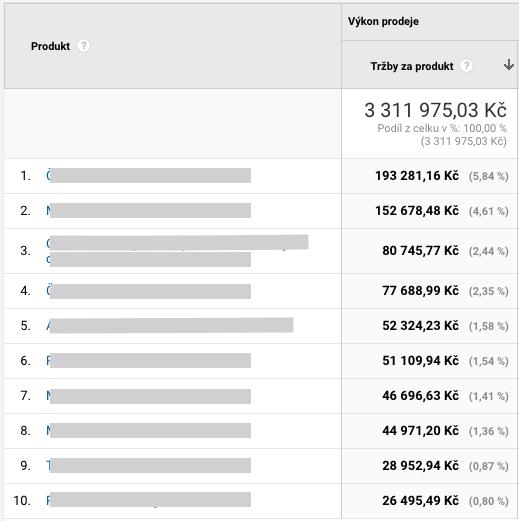Viewport: 519px width, 521px height.
Task: Select percentage (1,41 %)
Action: 489,396
